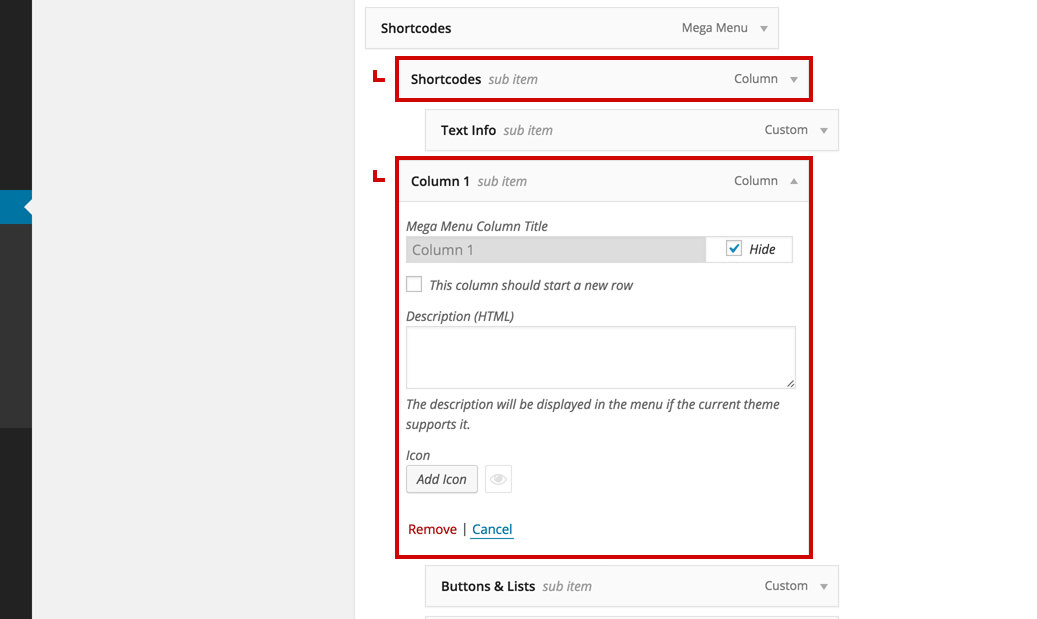Click the description textarea resize handle
Image resolution: width=1037 pixels, height=619 pixels.
click(790, 383)
